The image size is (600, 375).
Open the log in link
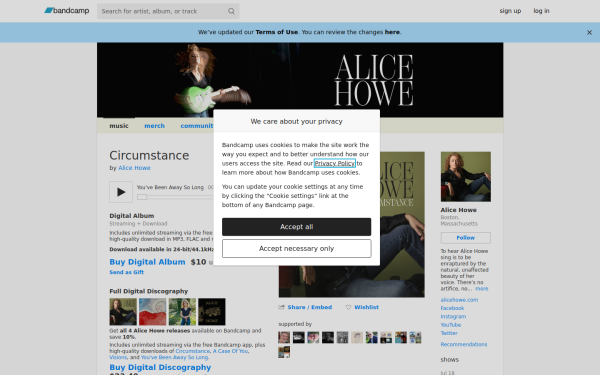pyautogui.click(x=541, y=11)
